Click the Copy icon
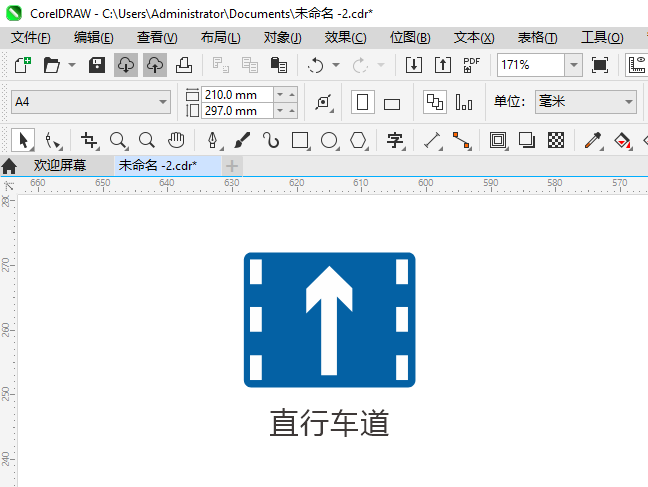Screen dimensions: 648x487 pos(250,65)
